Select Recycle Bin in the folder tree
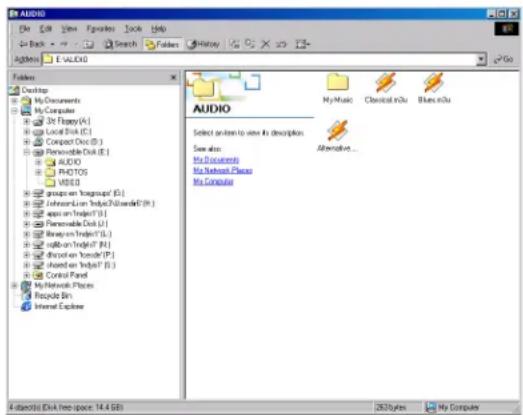523x415 pixels. pos(53,296)
